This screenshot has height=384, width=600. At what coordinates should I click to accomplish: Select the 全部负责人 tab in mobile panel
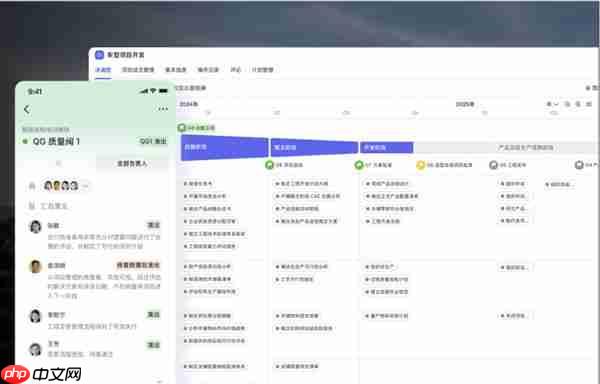pos(132,163)
